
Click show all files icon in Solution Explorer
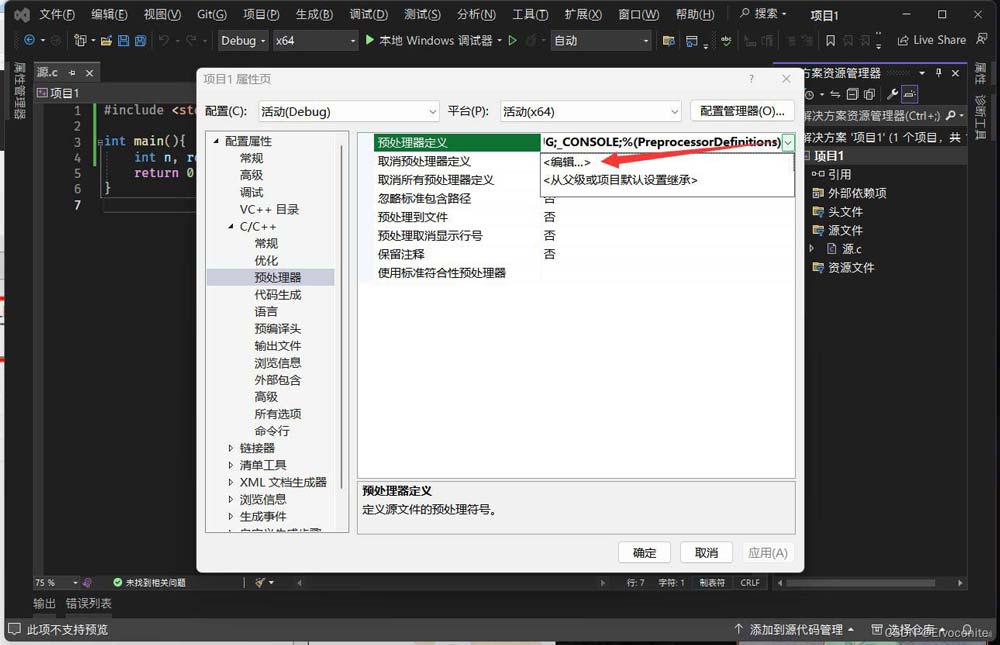tap(869, 94)
